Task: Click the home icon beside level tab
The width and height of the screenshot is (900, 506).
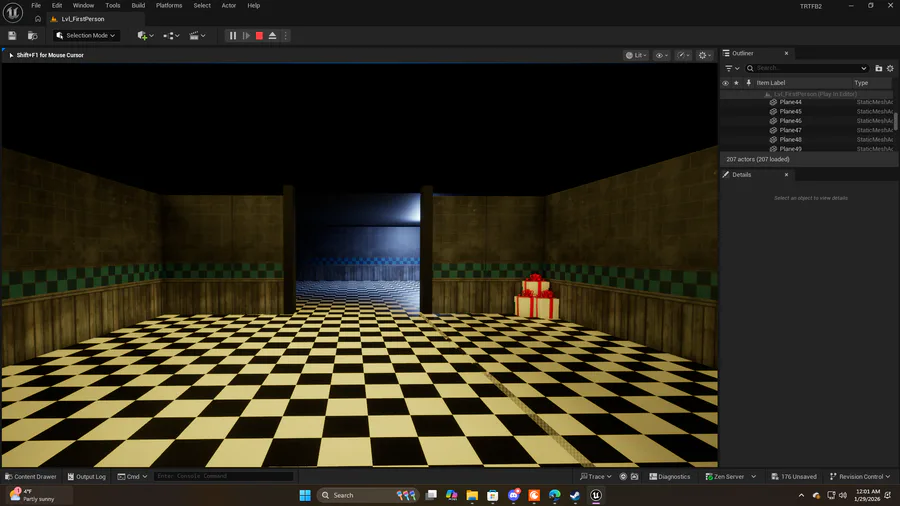Action: pyautogui.click(x=38, y=19)
